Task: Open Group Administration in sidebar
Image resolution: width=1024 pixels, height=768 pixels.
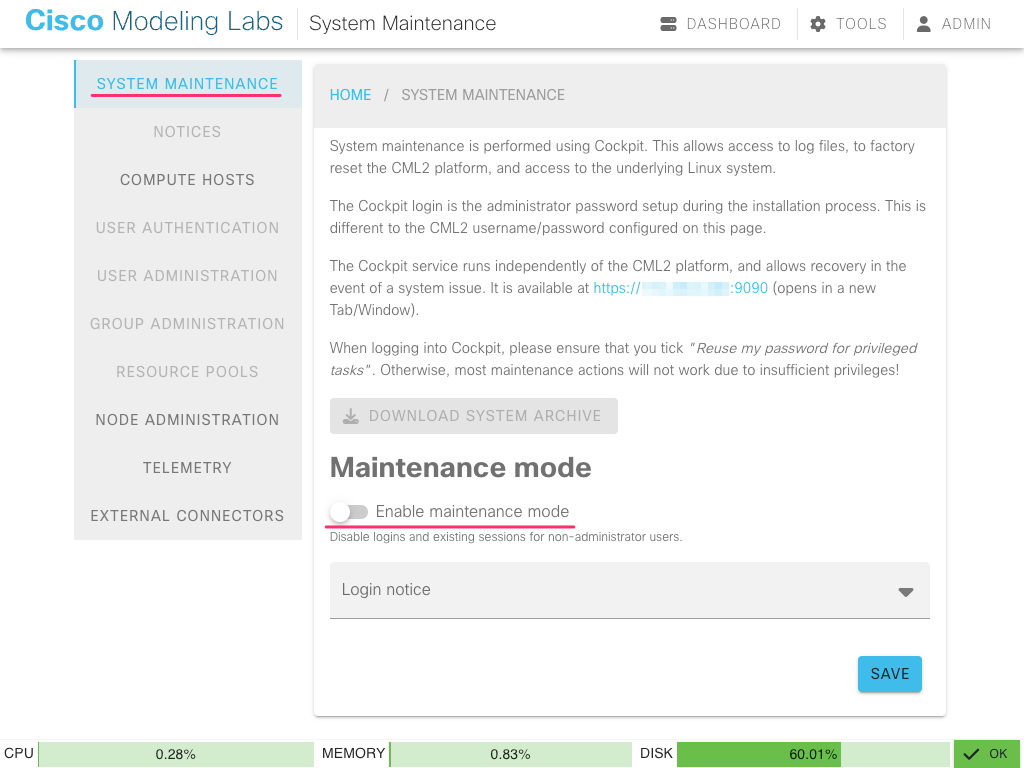Action: (187, 324)
